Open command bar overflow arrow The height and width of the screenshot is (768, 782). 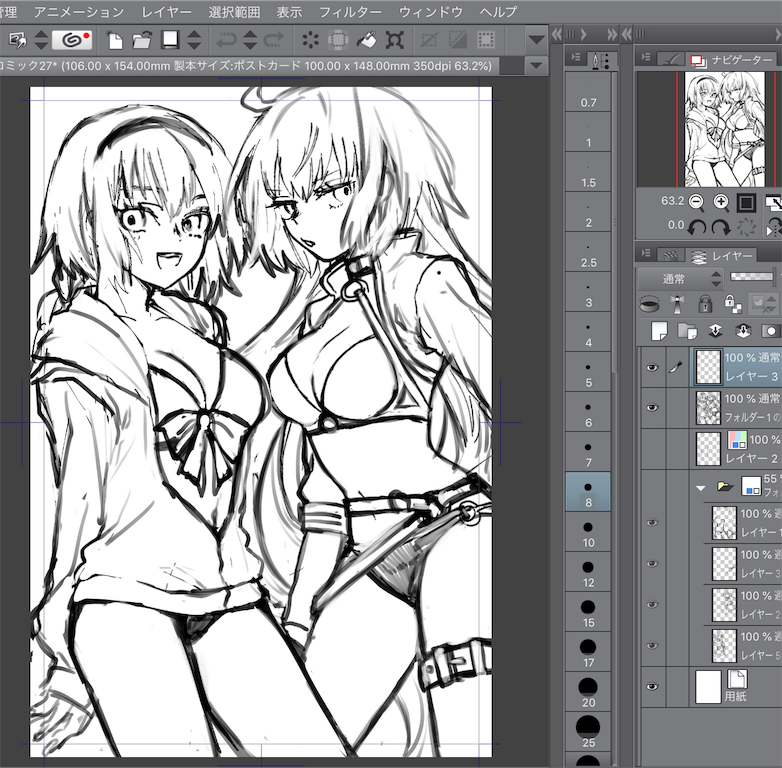[537, 39]
